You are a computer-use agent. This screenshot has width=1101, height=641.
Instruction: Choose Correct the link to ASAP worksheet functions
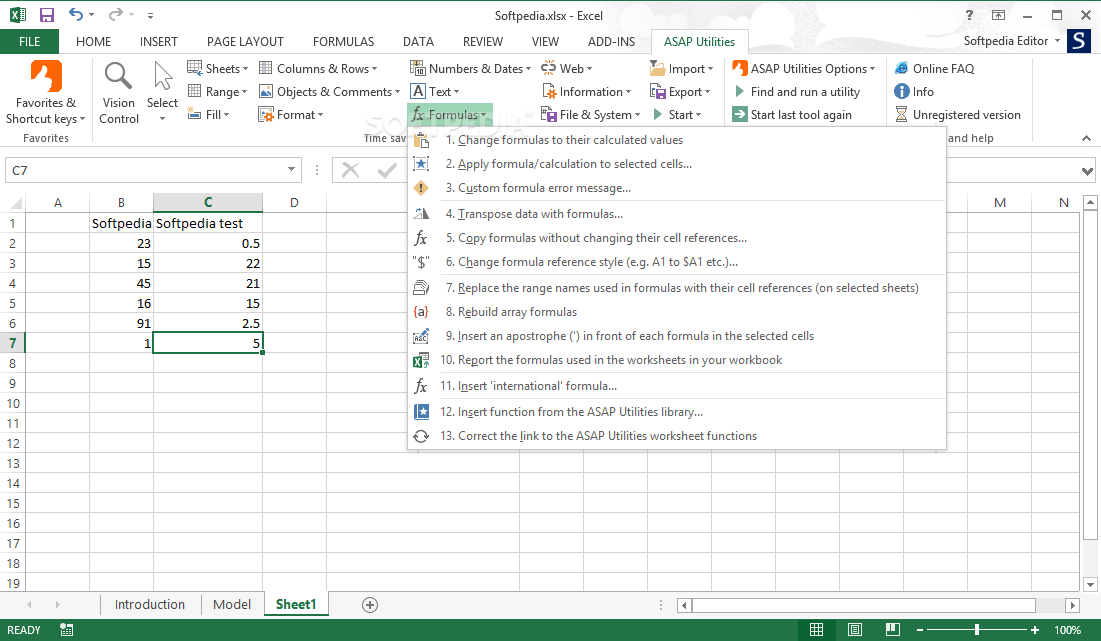point(677,435)
